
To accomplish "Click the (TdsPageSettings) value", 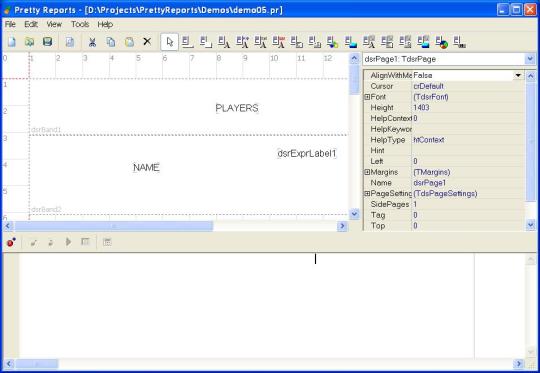I will pyautogui.click(x=468, y=194).
